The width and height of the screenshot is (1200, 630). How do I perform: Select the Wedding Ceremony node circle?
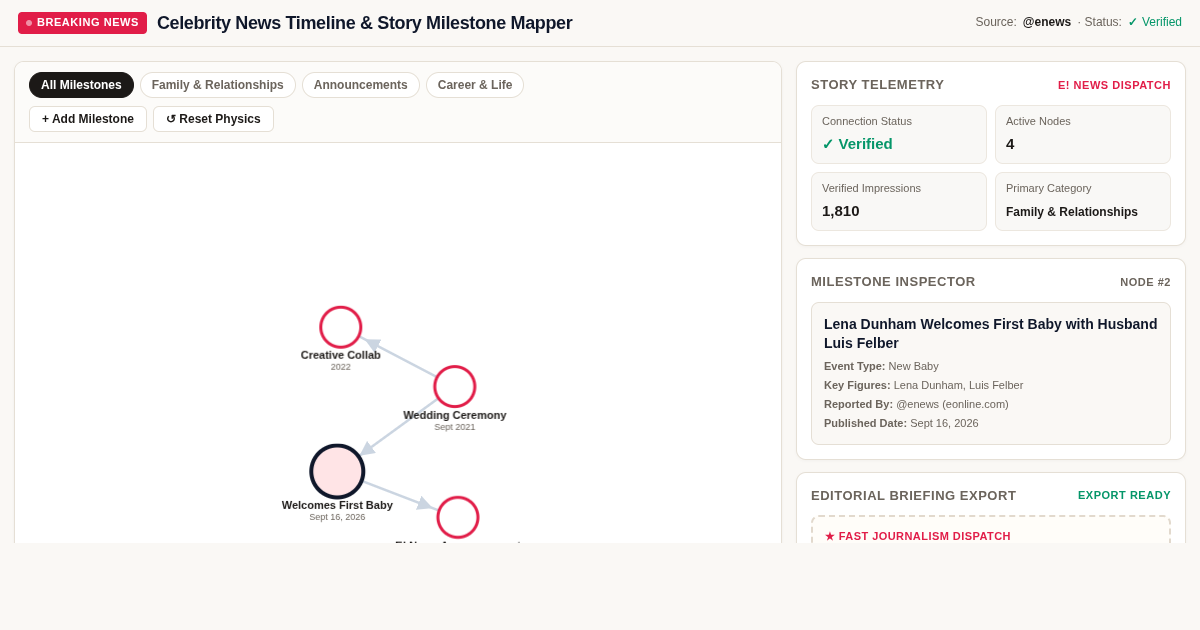click(x=455, y=386)
